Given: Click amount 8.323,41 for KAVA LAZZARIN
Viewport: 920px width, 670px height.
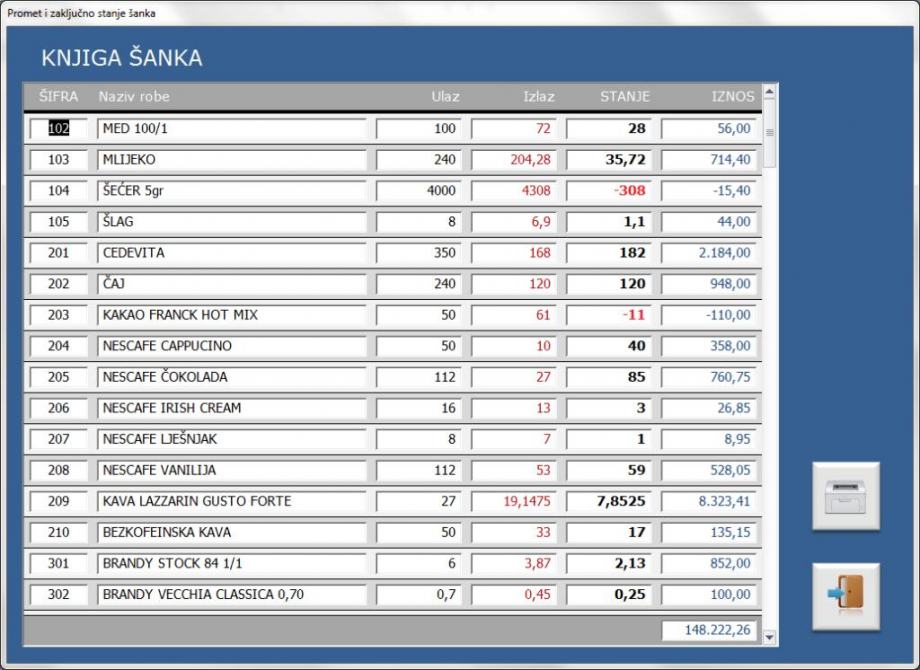Looking at the screenshot, I should point(709,502).
